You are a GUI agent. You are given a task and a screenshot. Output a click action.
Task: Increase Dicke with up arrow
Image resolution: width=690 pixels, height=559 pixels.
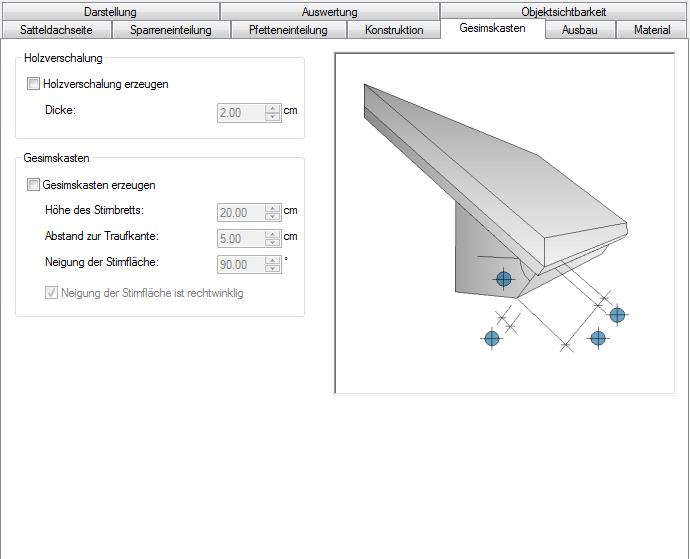tap(273, 108)
